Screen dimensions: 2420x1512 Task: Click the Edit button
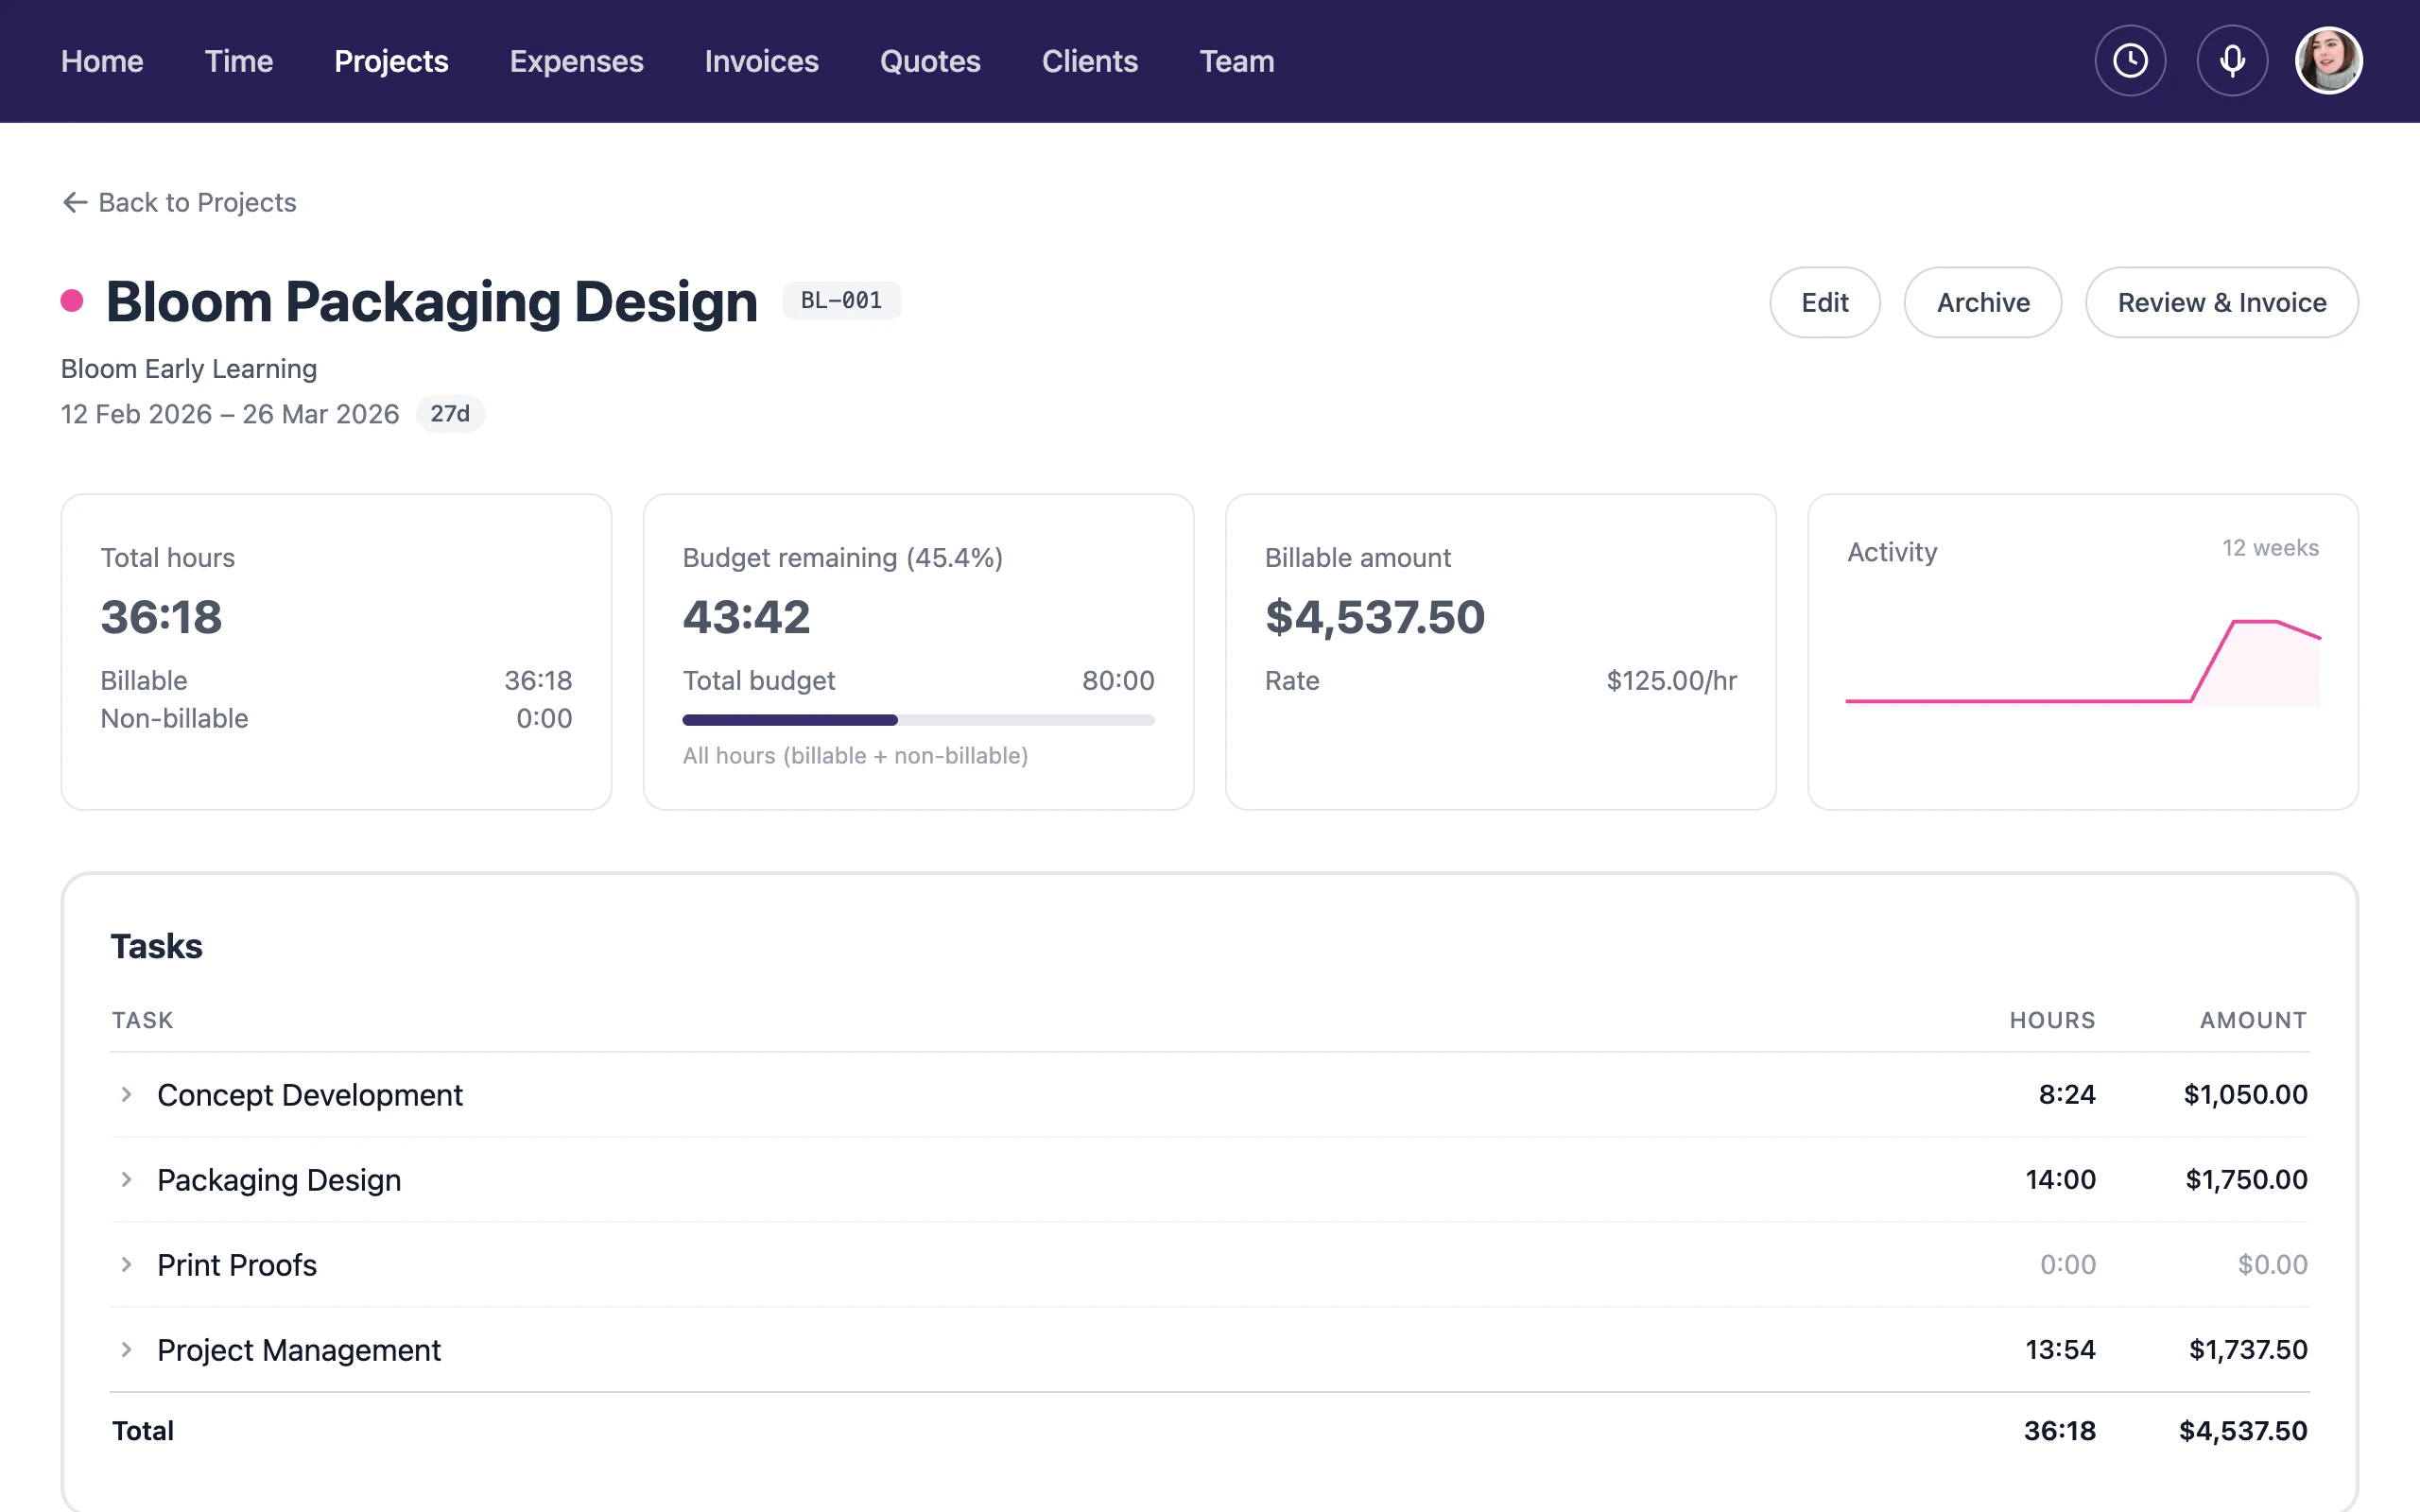click(x=1824, y=302)
